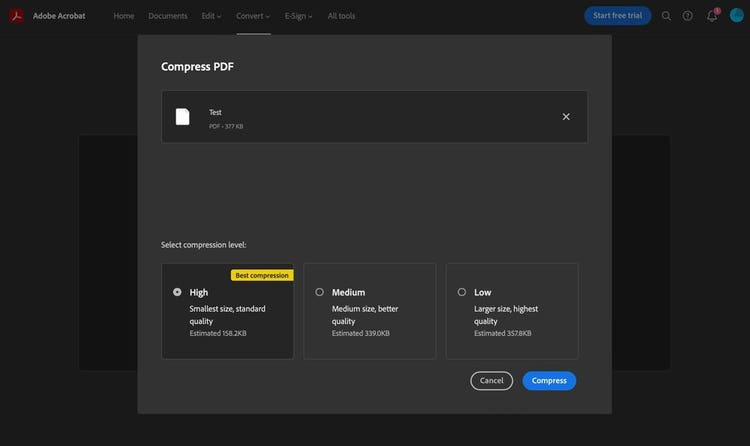Open the user profile avatar

coord(737,16)
